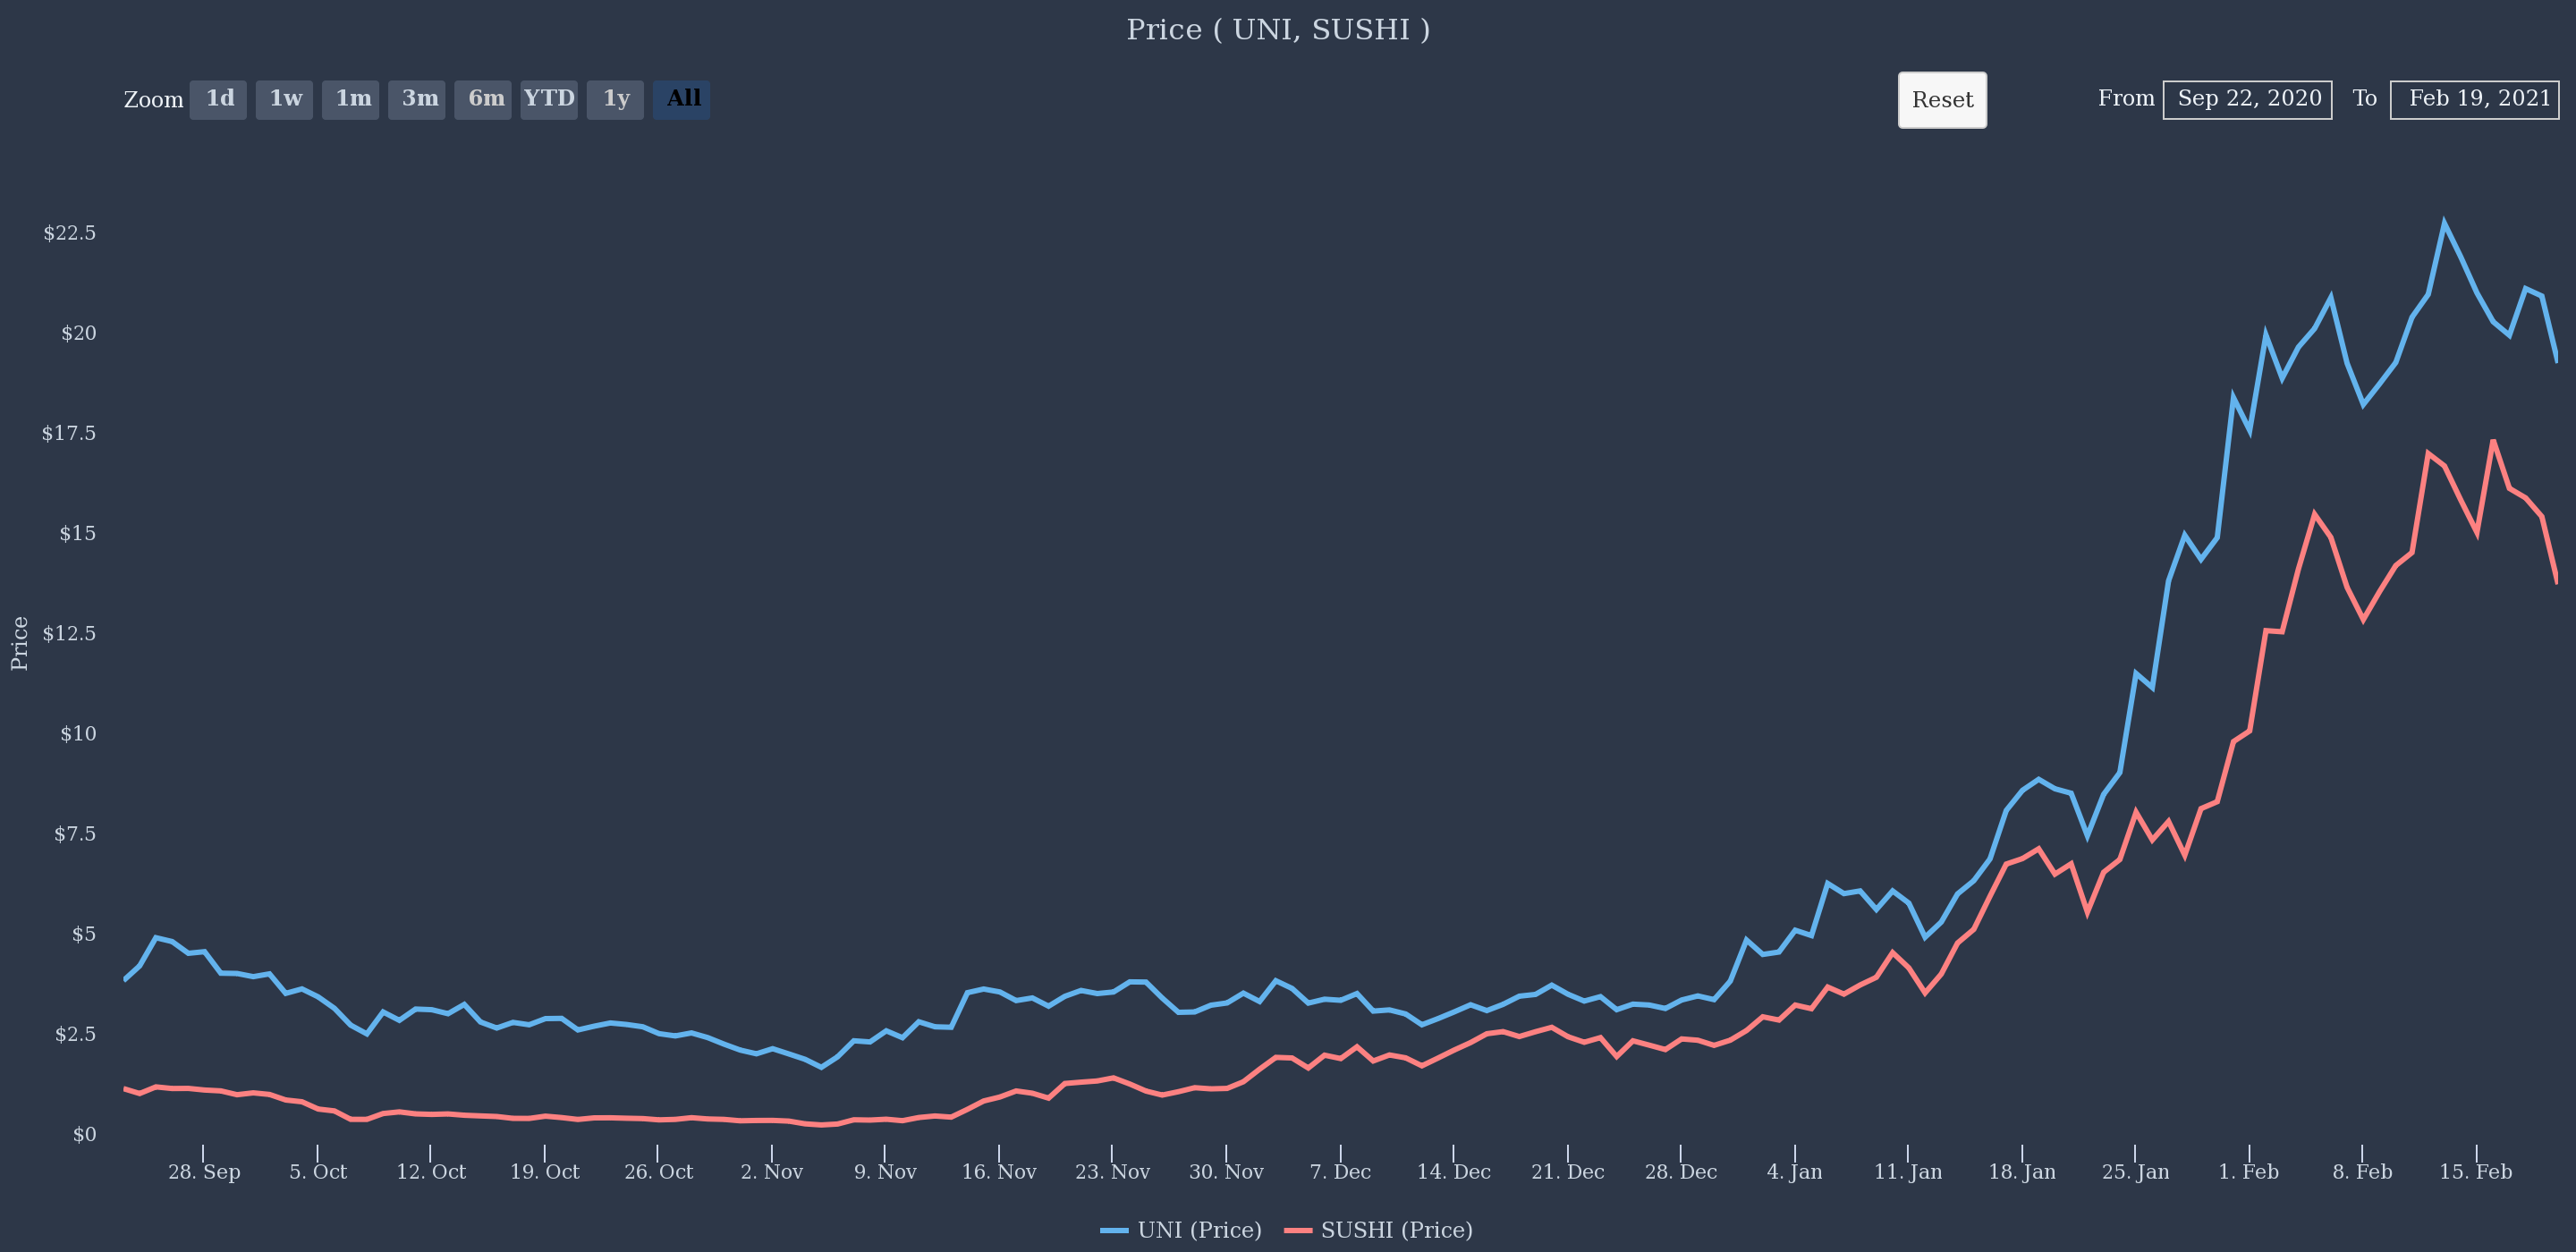Click the chart title Price ( UNI, SUSHI )
The width and height of the screenshot is (2576, 1252).
[1278, 30]
